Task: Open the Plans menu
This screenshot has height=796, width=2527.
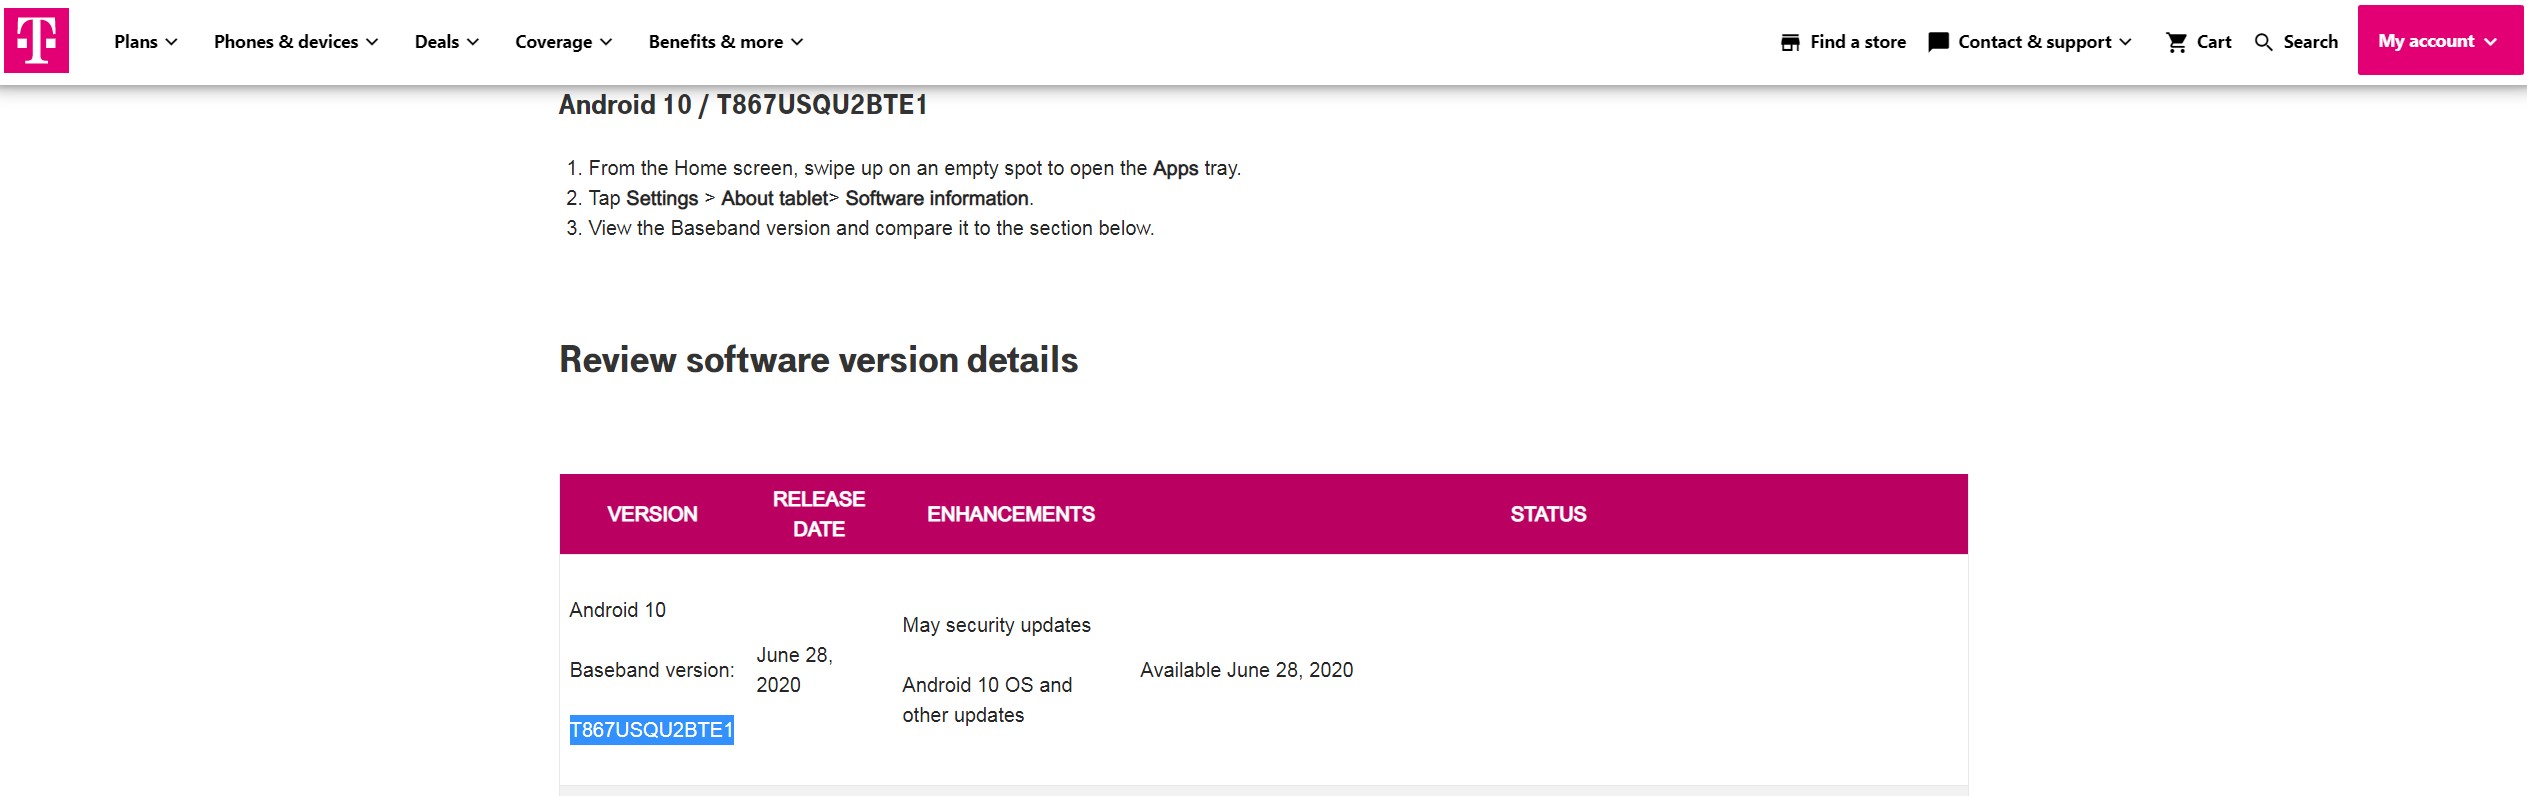Action: coord(136,42)
